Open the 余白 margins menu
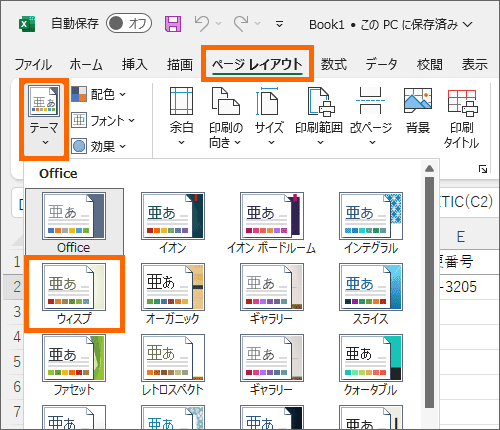This screenshot has height=430, width=500. point(181,117)
